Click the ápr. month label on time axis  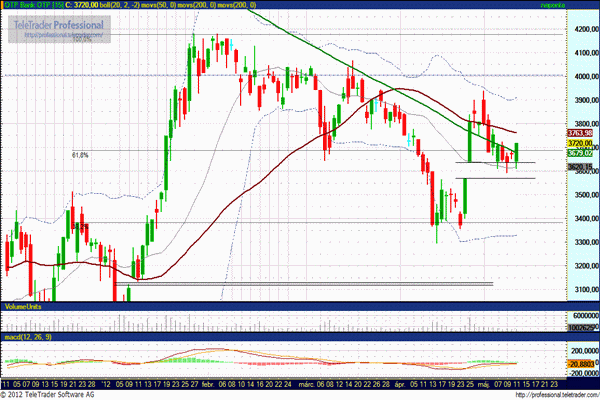399,384
